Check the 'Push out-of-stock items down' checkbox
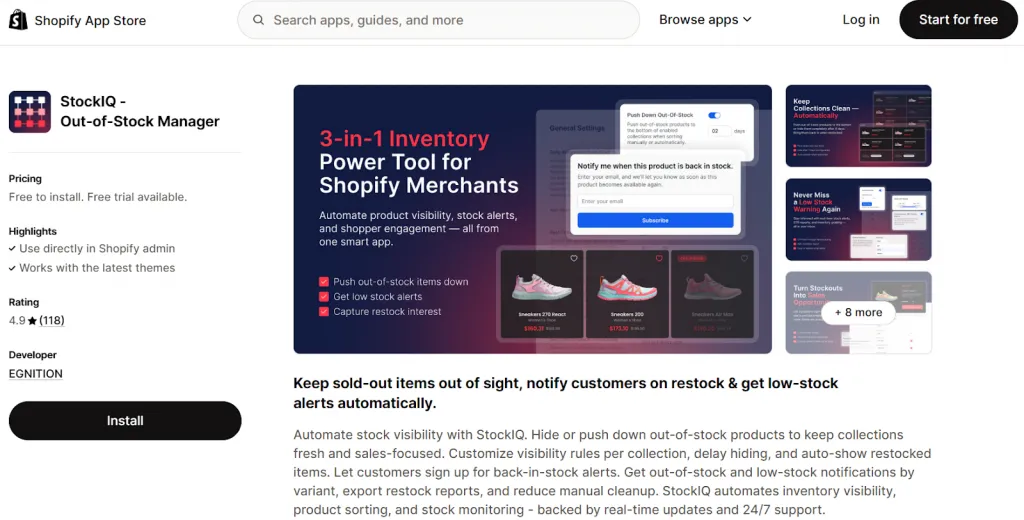 pyautogui.click(x=324, y=282)
